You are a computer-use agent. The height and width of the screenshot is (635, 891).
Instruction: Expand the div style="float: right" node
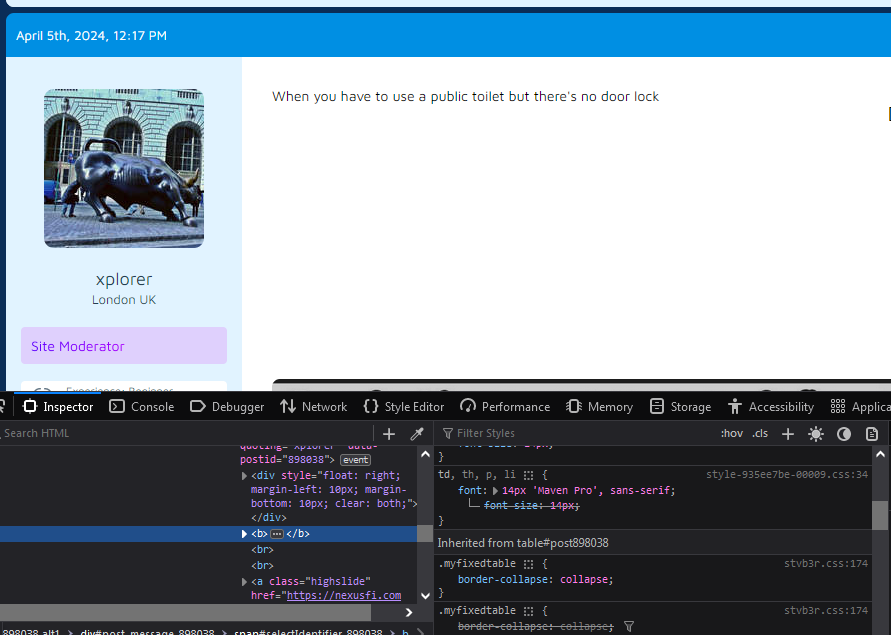point(244,476)
